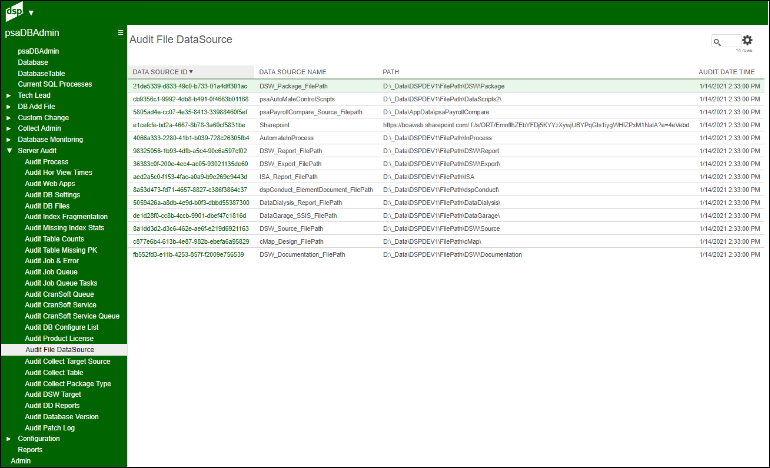Go to Audit Web Apps
This screenshot has height=468, width=770.
tap(50, 184)
